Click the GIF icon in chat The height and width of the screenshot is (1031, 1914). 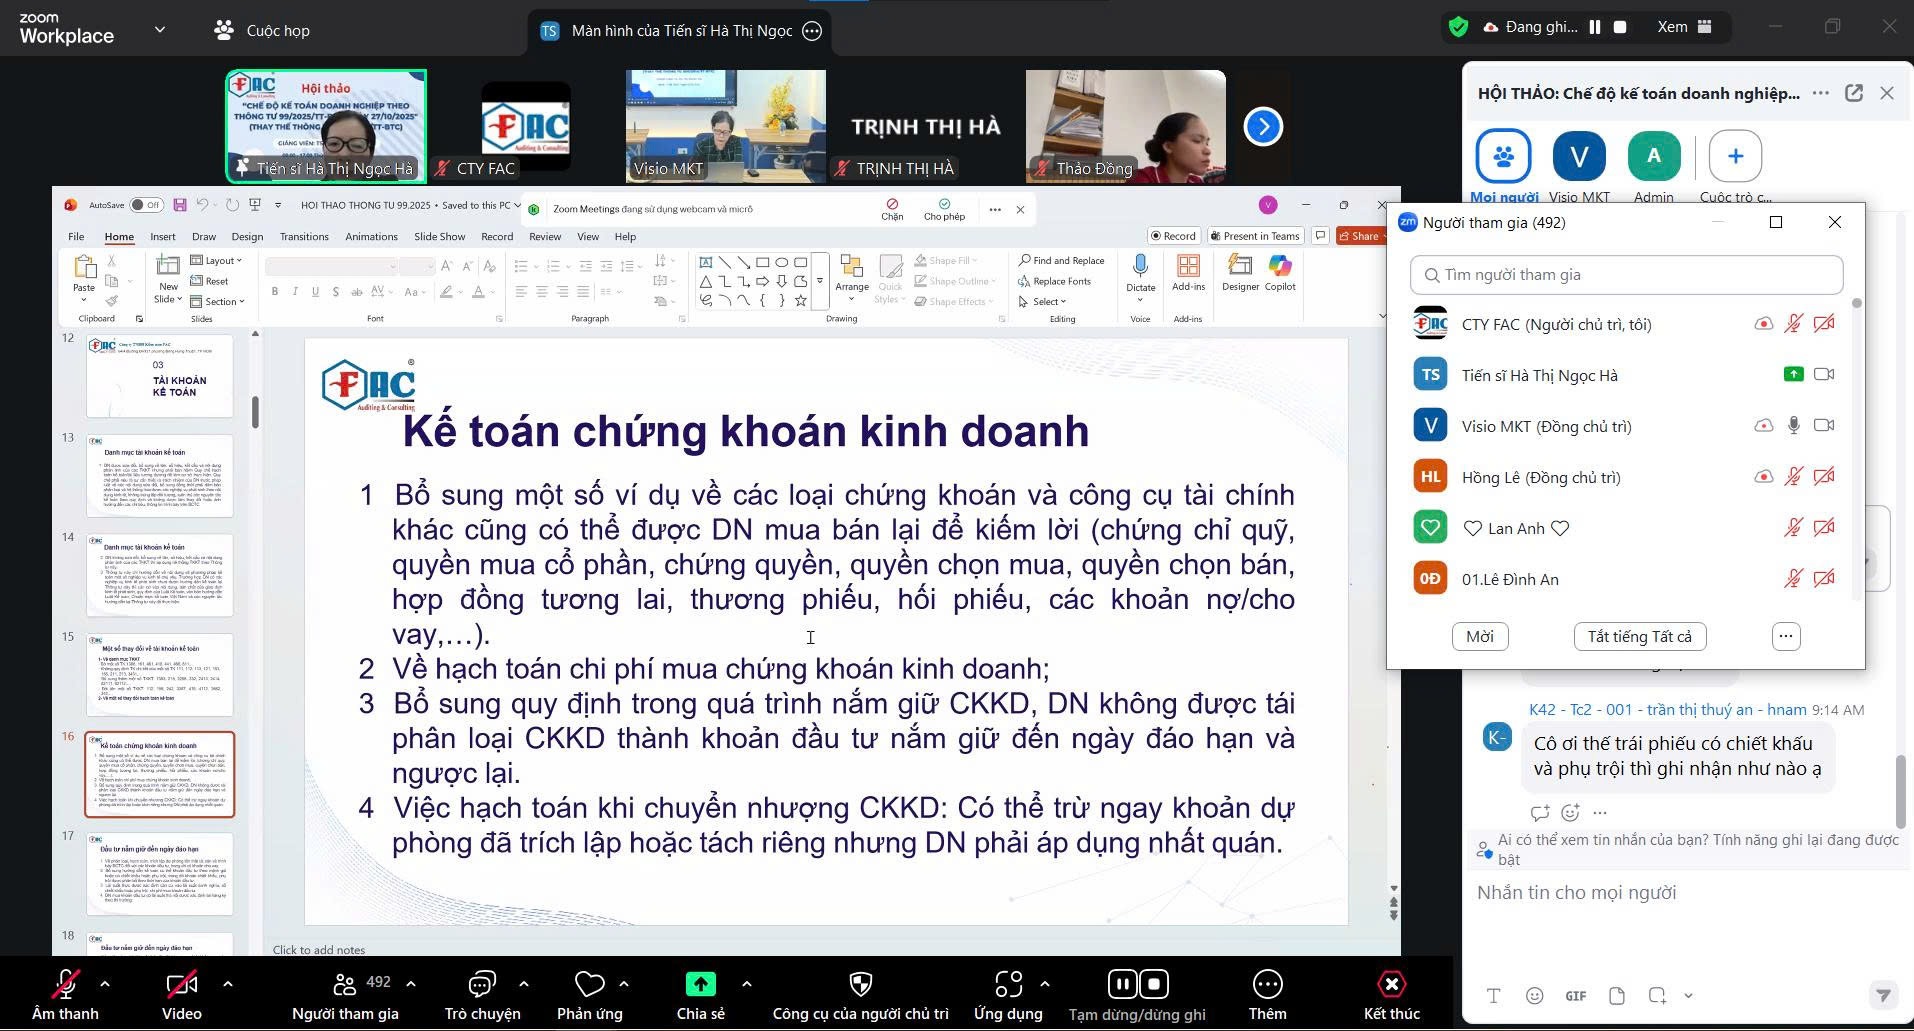pos(1575,996)
